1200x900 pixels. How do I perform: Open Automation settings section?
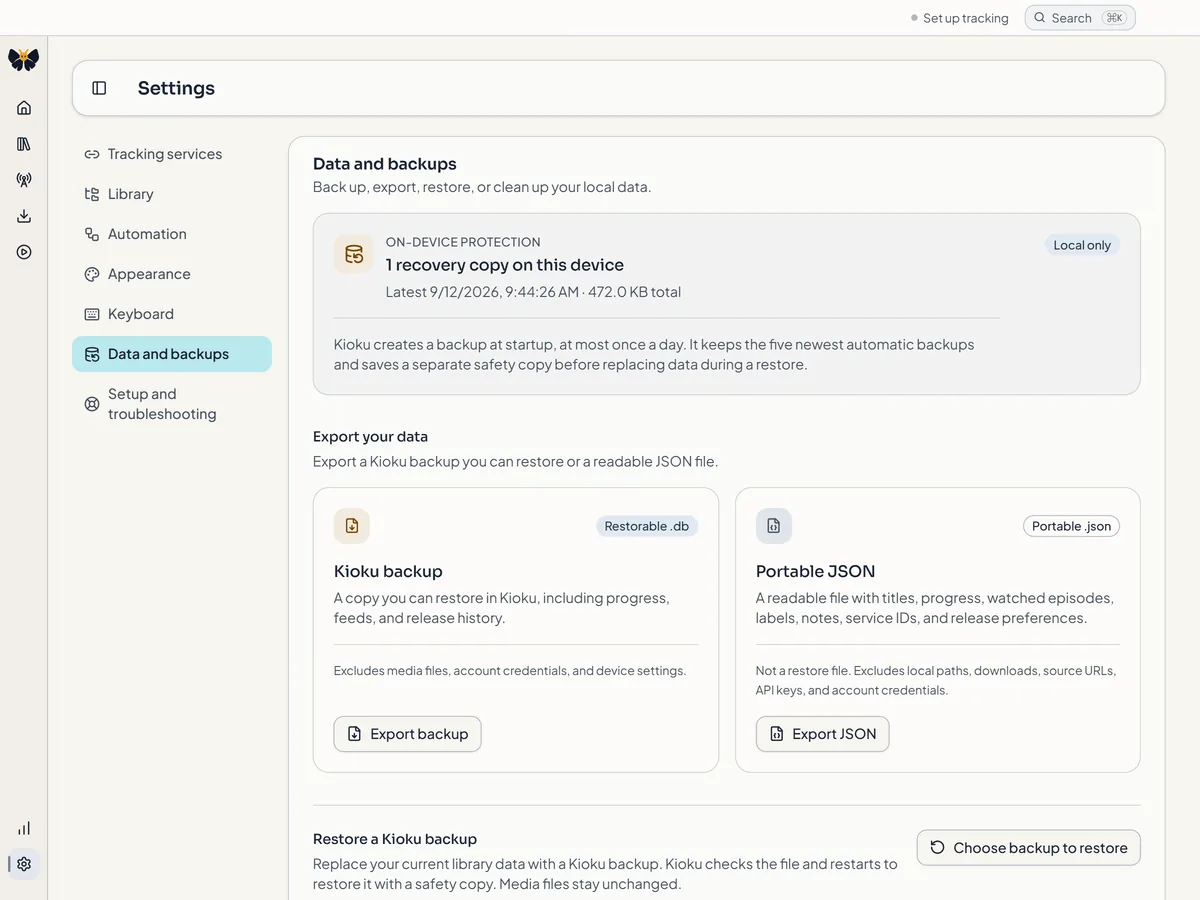pos(172,234)
